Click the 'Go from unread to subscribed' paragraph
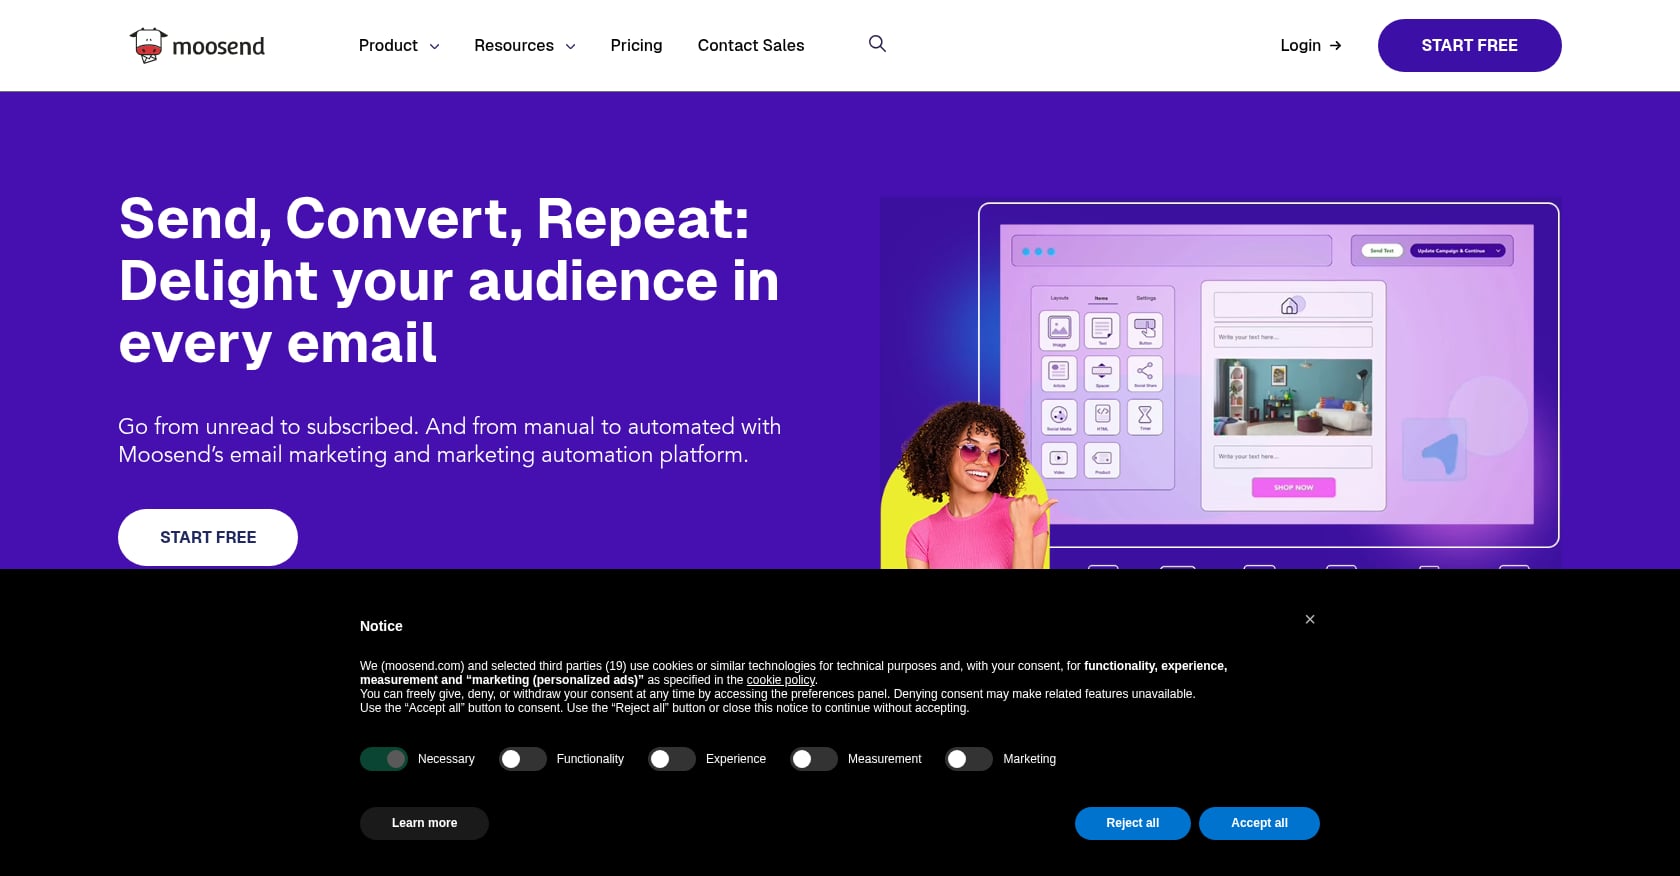Screen dimensions: 1680x876 (449, 440)
